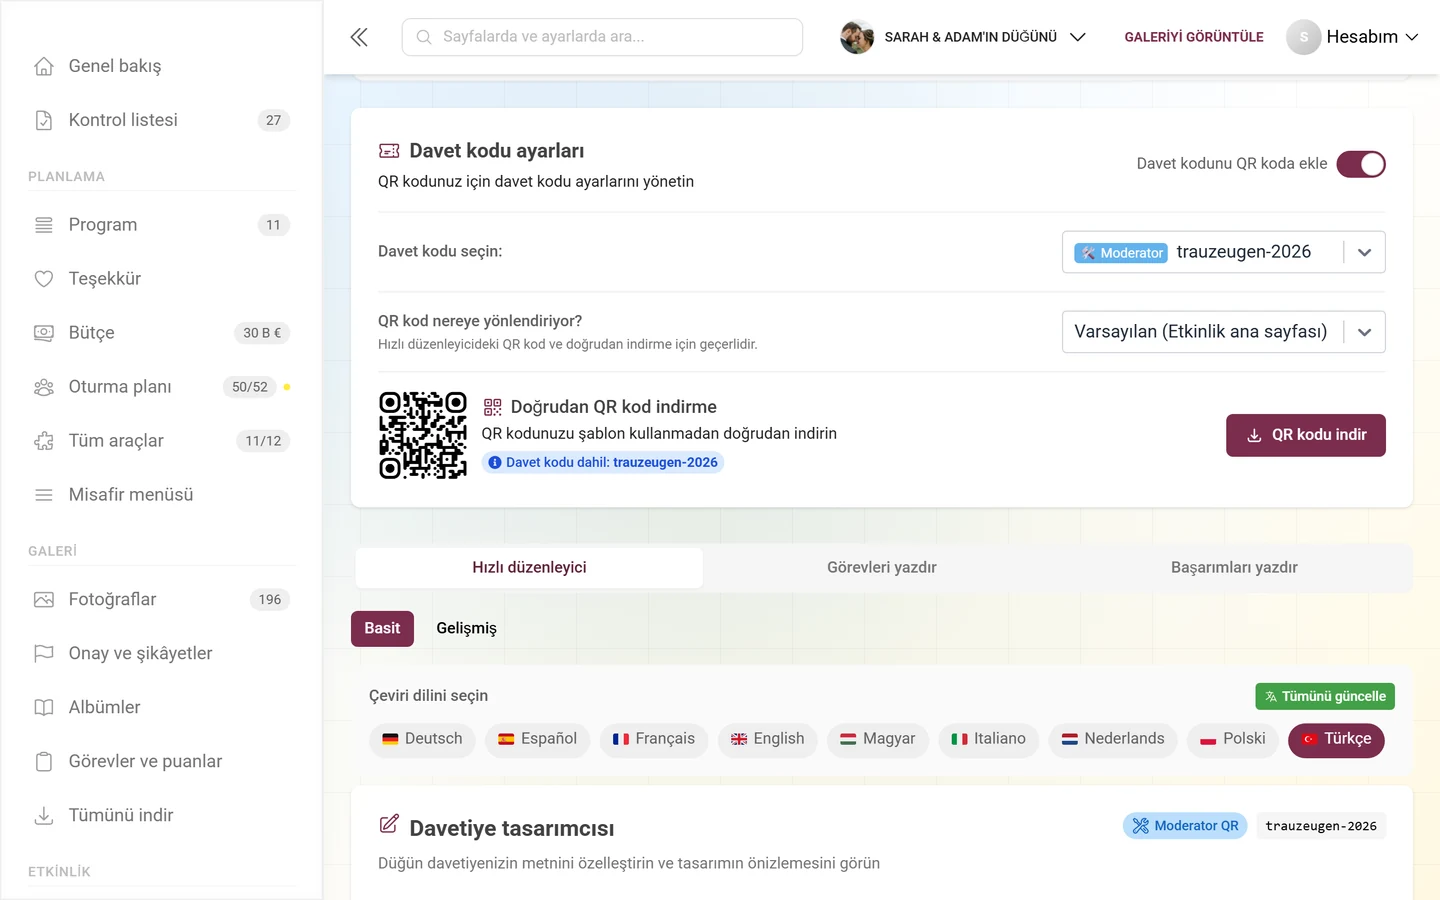Select Basit editor mode
Viewport: 1440px width, 900px height.
[382, 628]
